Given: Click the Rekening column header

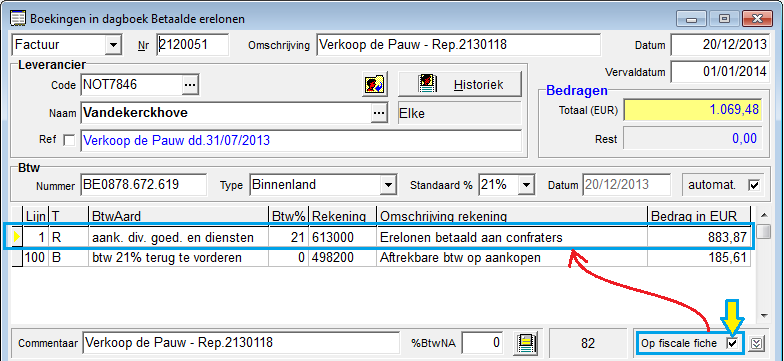Looking at the screenshot, I should [x=342, y=216].
